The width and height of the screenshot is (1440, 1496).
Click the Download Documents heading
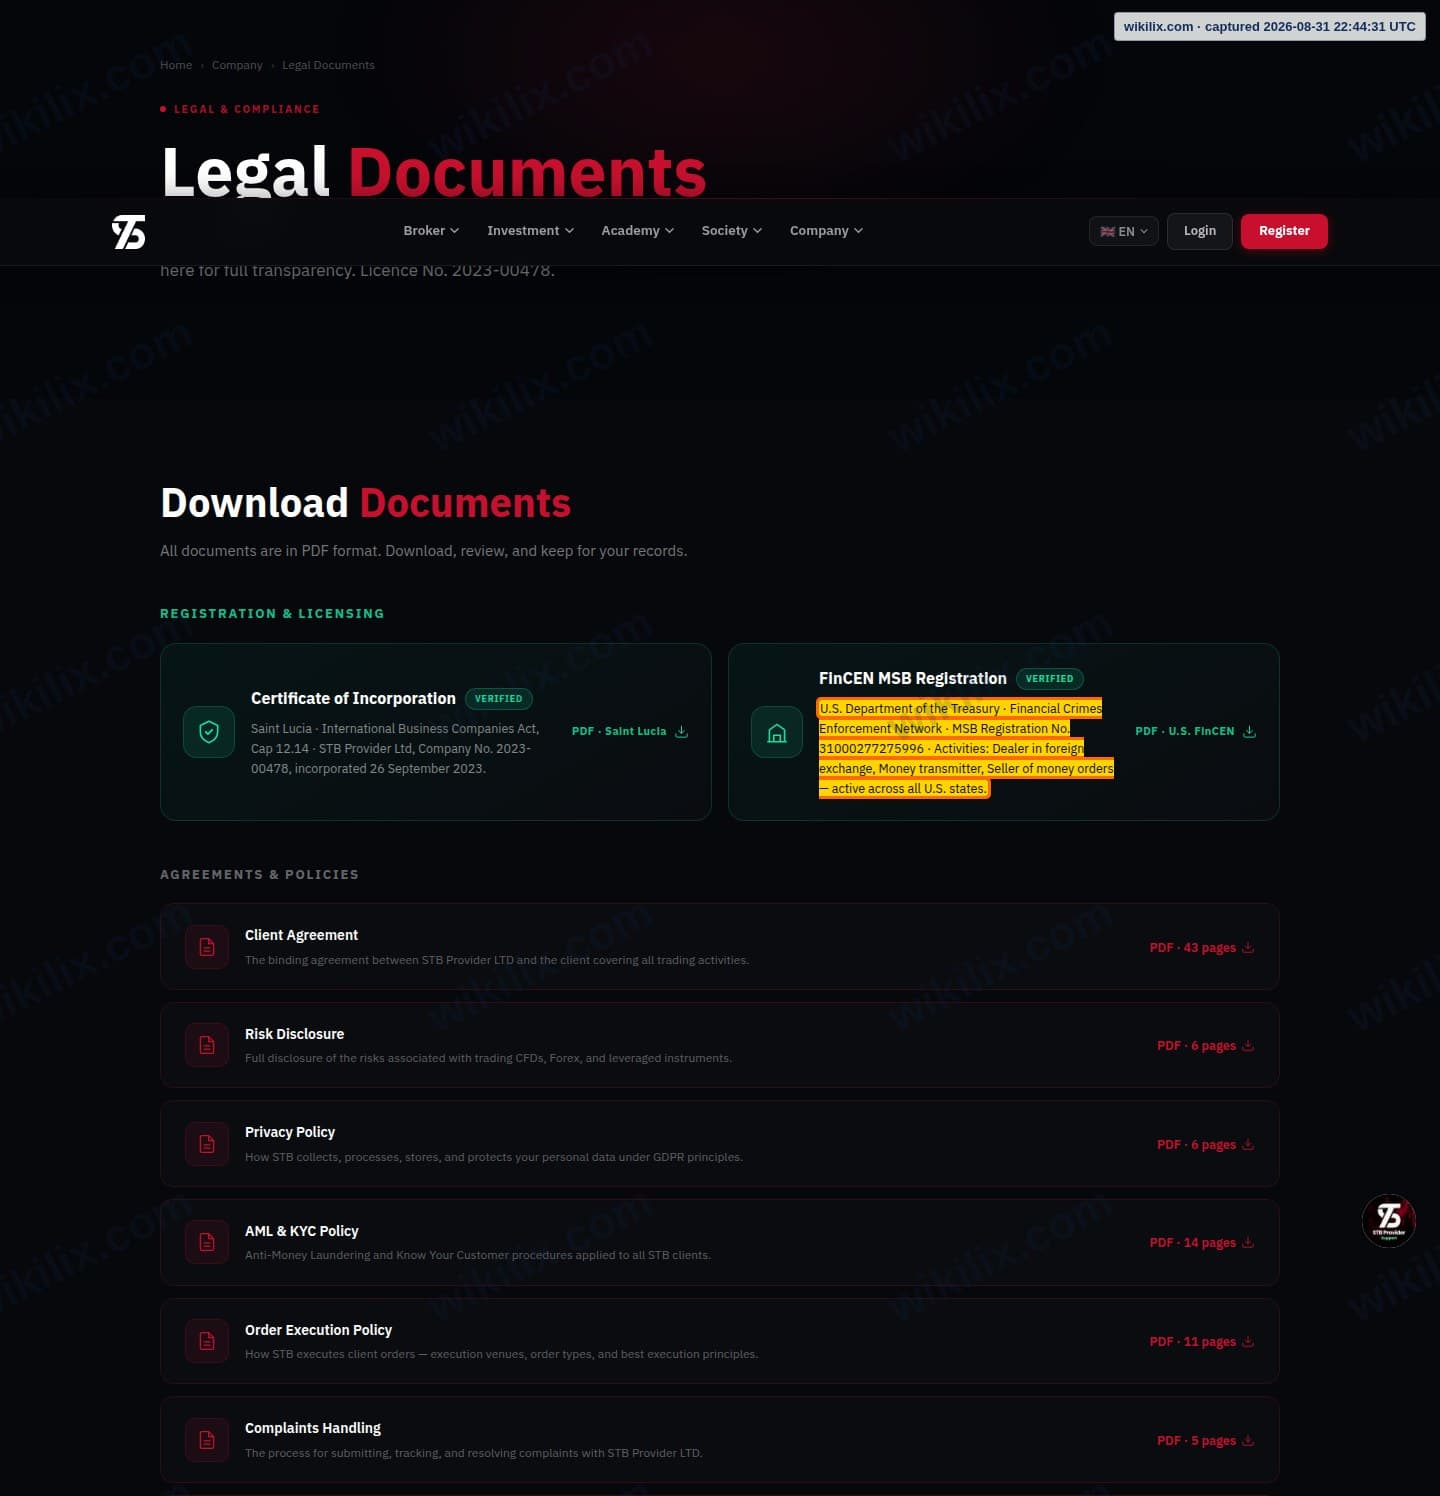(366, 503)
